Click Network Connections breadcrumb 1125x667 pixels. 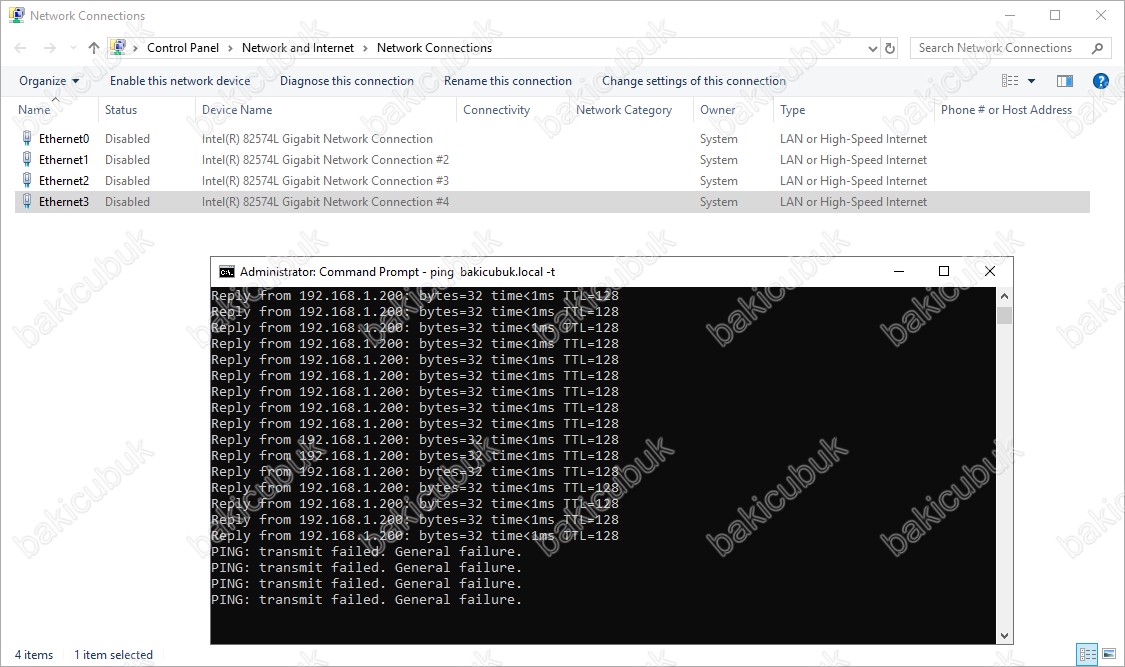click(434, 48)
